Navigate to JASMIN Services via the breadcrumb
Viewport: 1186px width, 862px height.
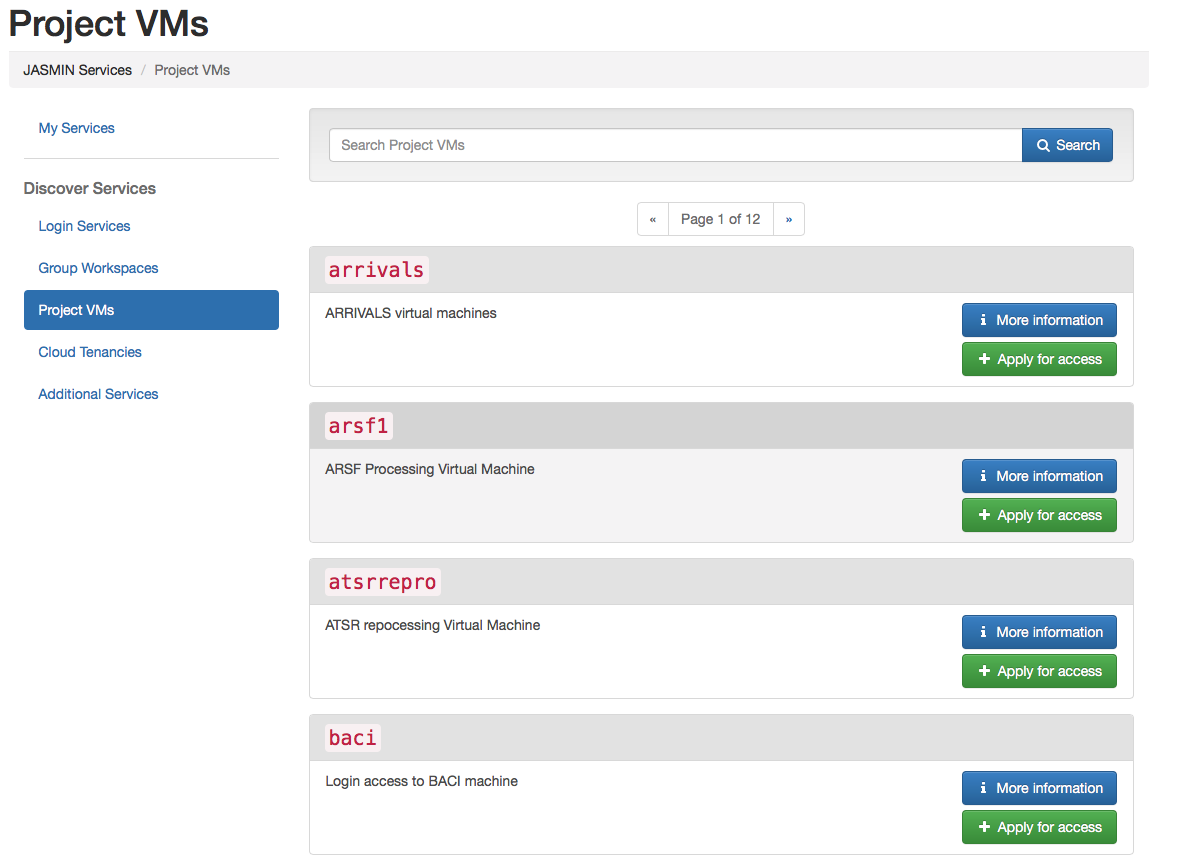tap(77, 69)
